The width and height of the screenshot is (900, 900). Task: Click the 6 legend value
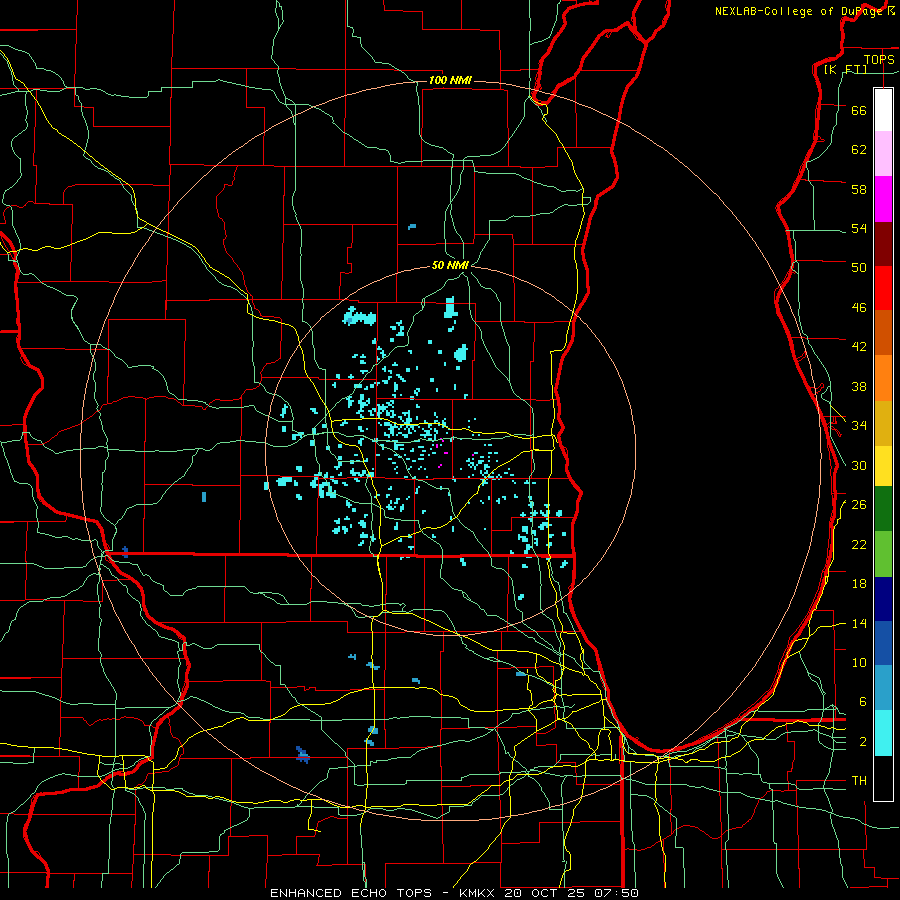[863, 702]
